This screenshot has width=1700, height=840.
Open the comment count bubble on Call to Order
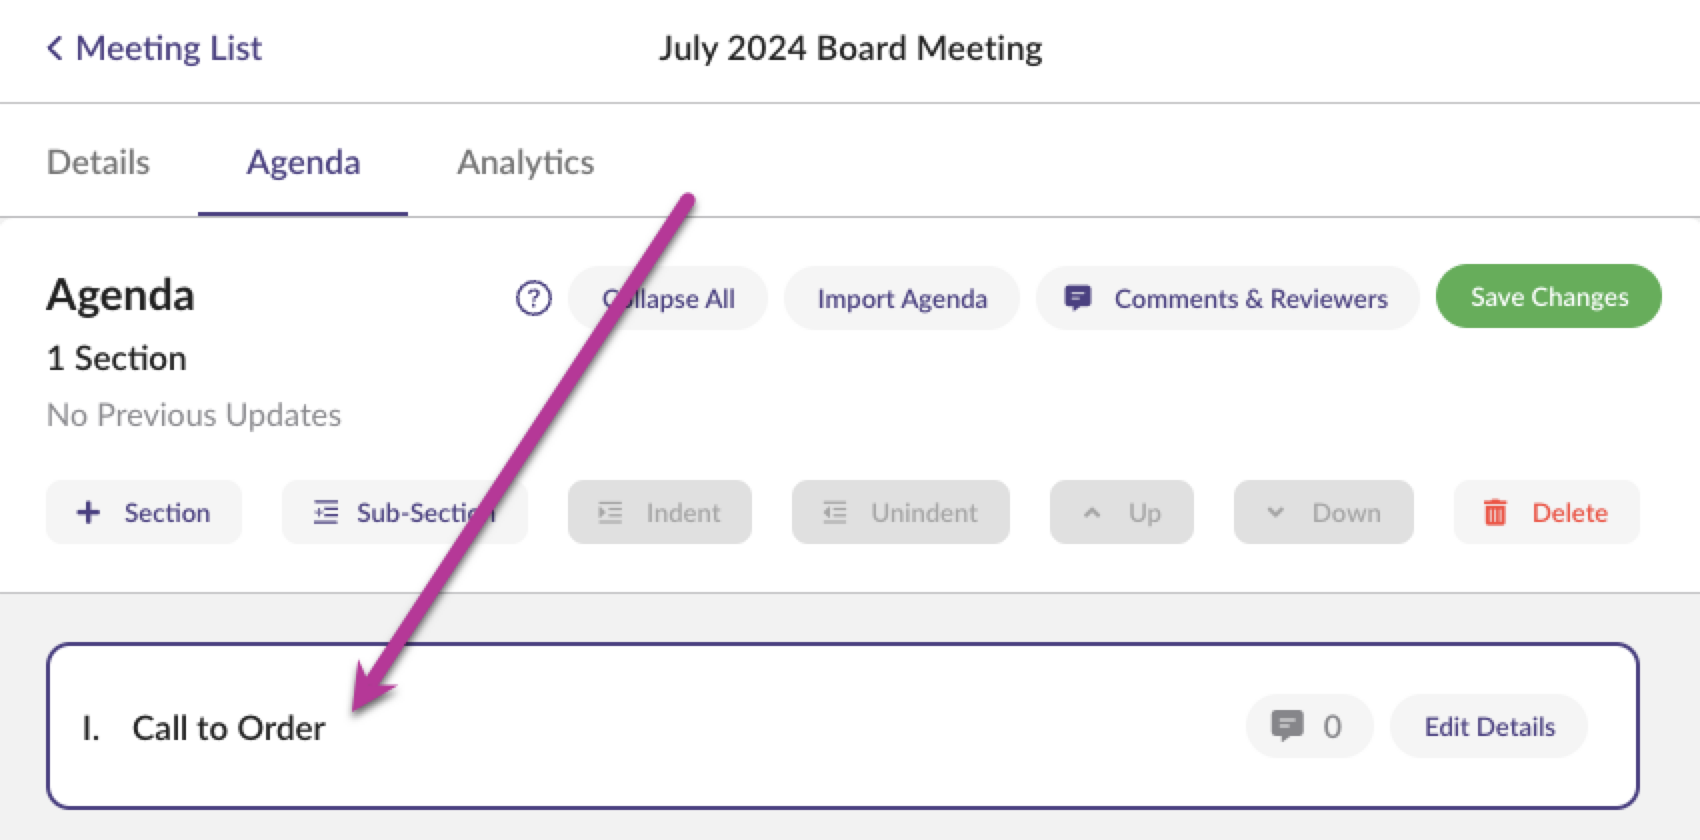point(1309,726)
